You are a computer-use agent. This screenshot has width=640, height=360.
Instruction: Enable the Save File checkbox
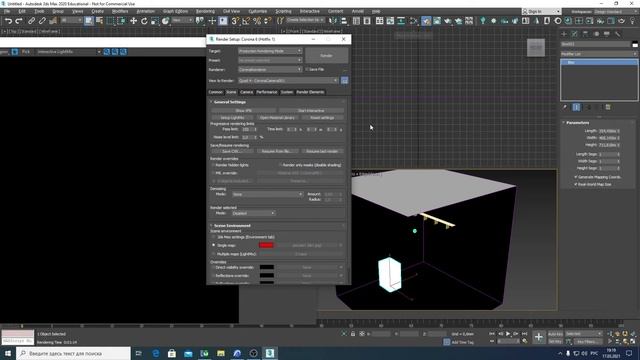[x=307, y=69]
